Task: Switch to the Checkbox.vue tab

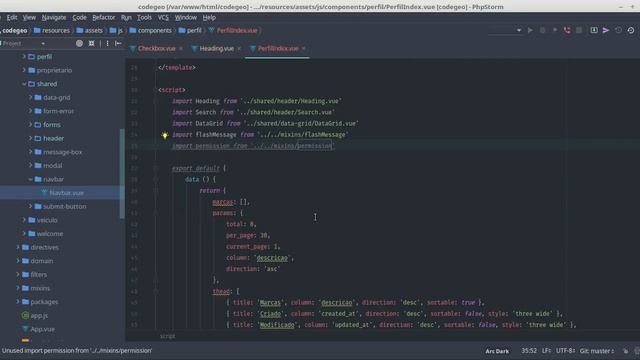Action: coord(156,49)
